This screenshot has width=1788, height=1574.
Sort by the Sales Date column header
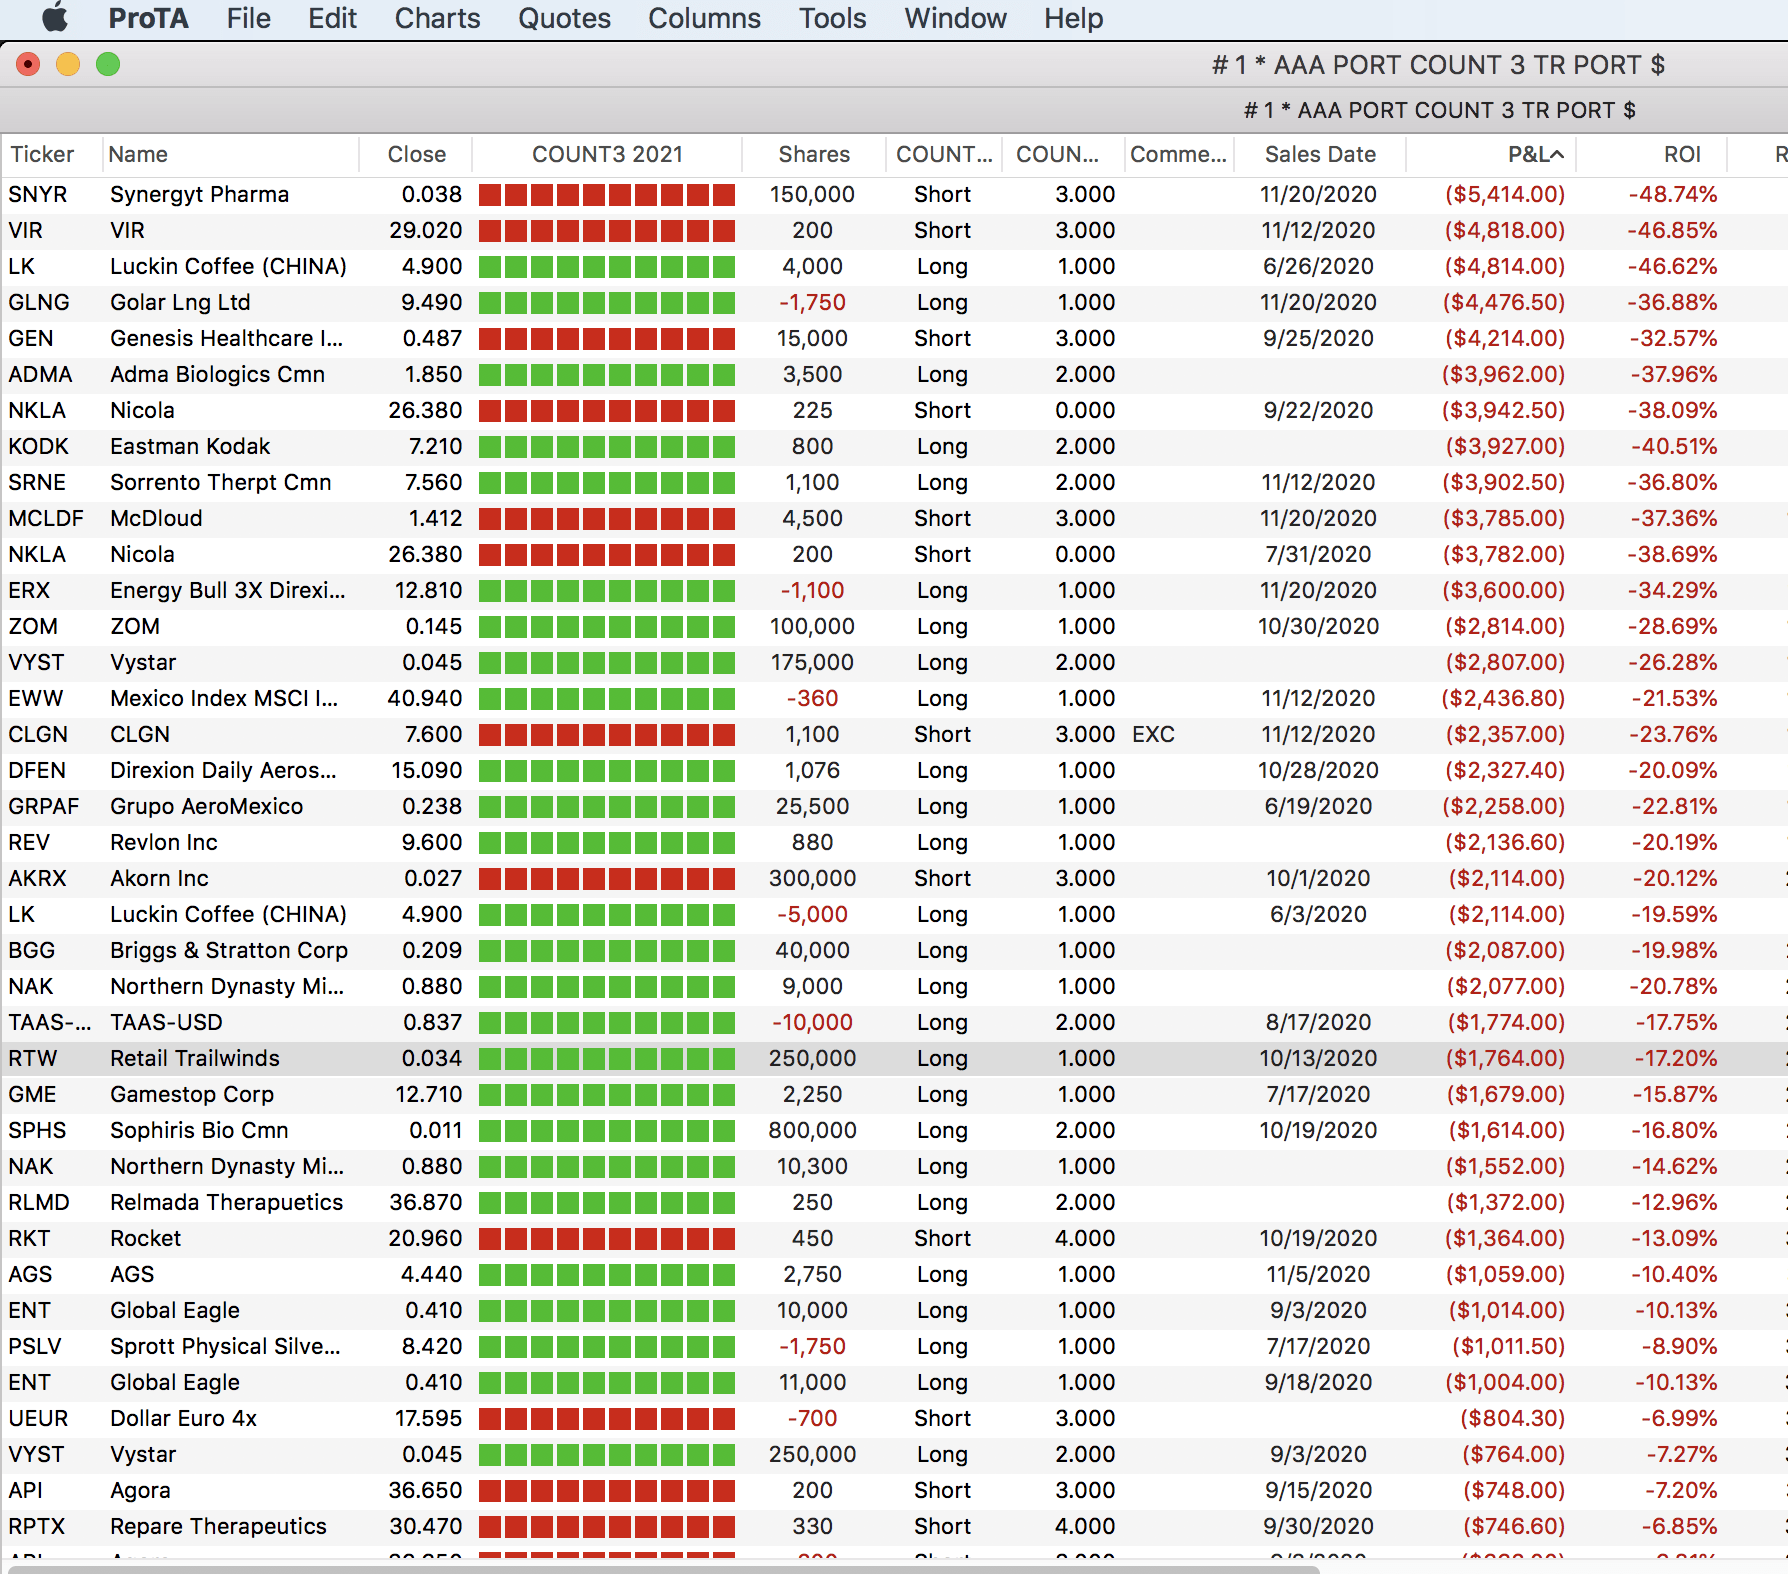tap(1319, 155)
